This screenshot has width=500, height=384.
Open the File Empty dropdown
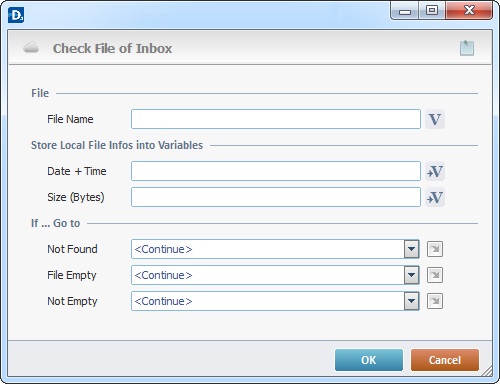[411, 275]
